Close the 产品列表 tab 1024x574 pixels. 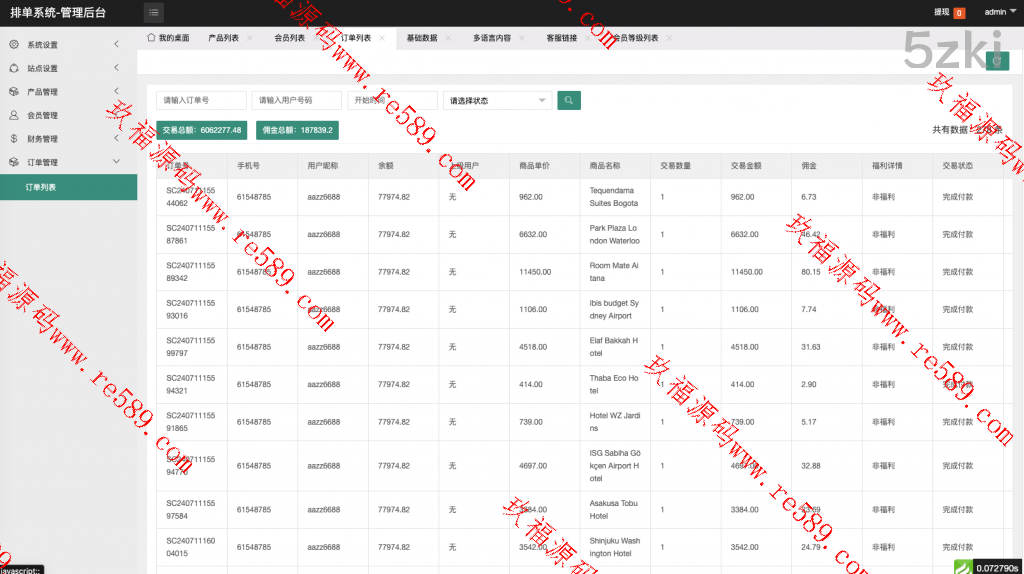tap(250, 38)
